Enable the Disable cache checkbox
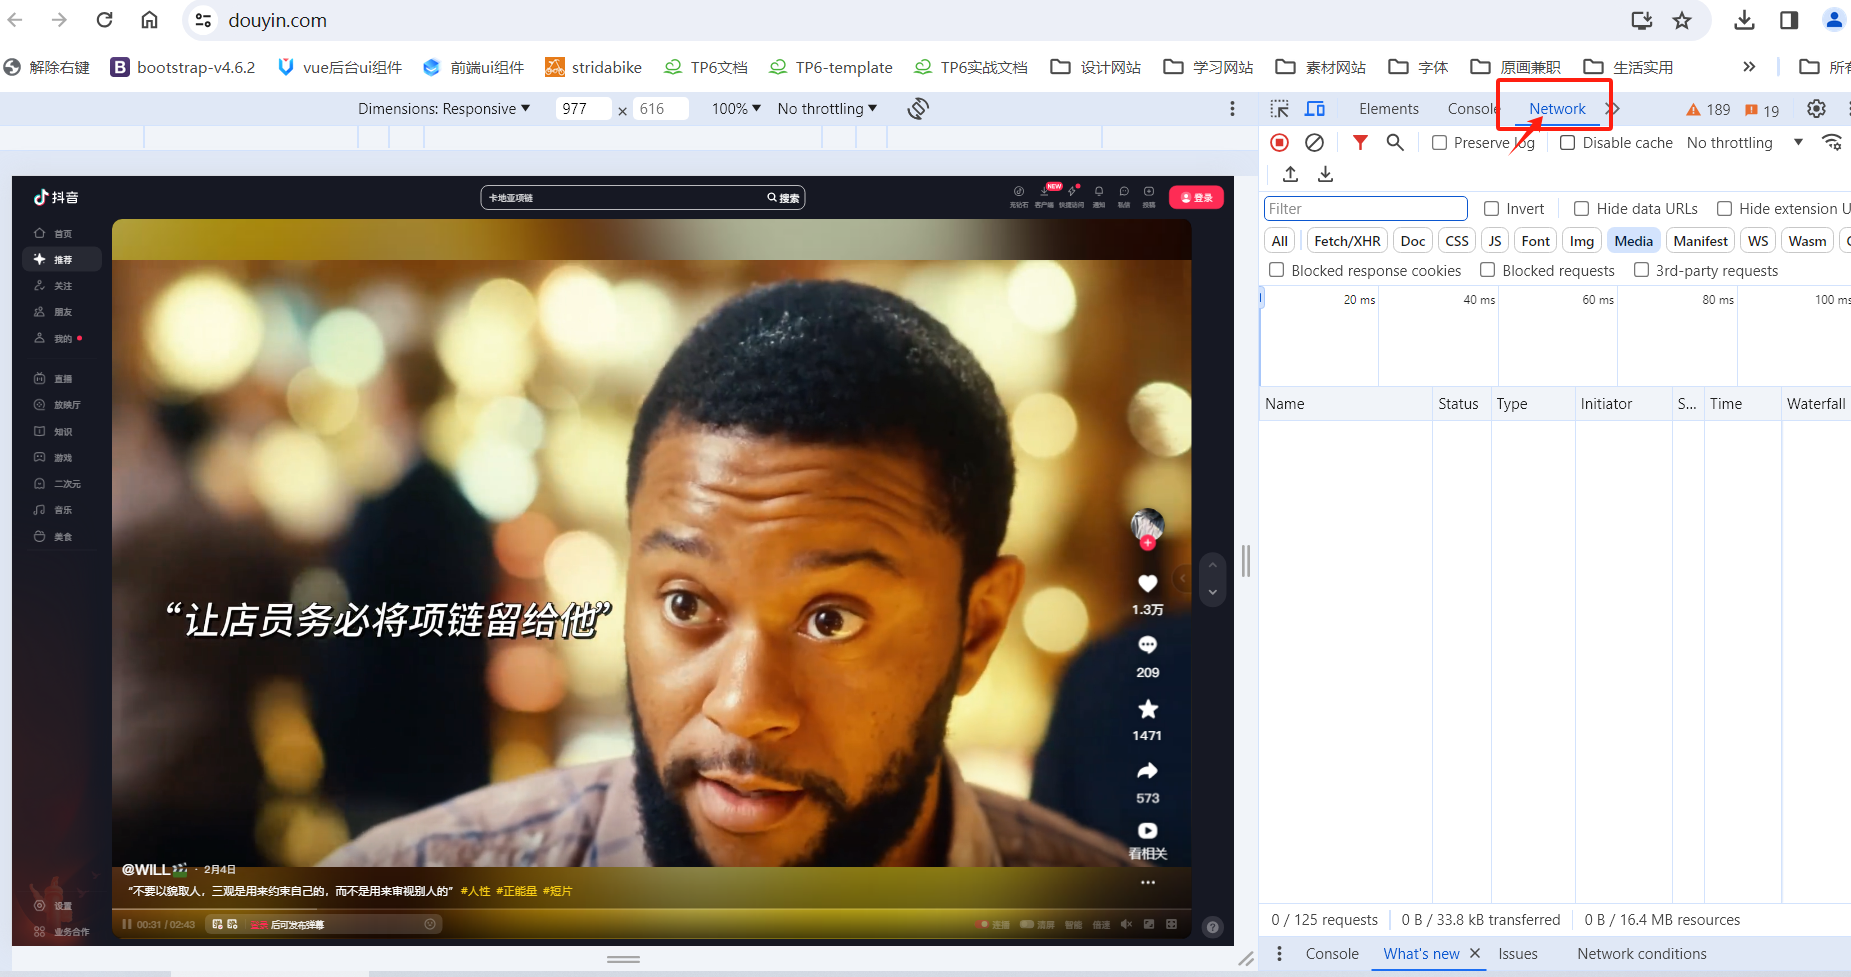 [1568, 143]
